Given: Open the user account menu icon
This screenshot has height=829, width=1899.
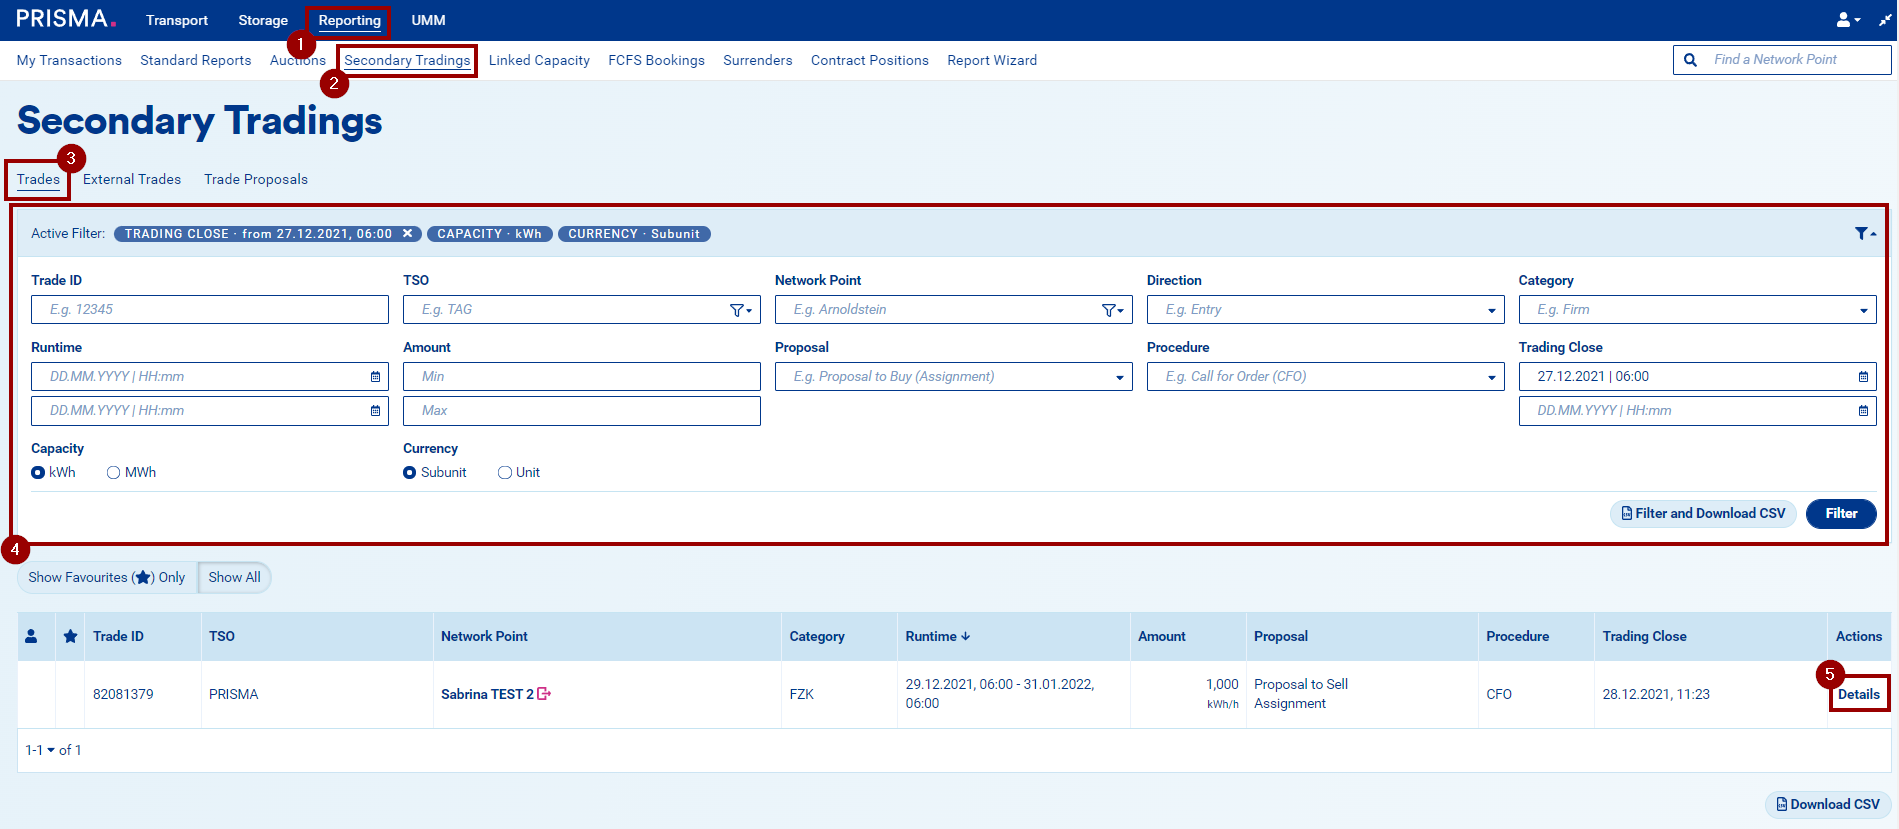Looking at the screenshot, I should click(x=1847, y=20).
